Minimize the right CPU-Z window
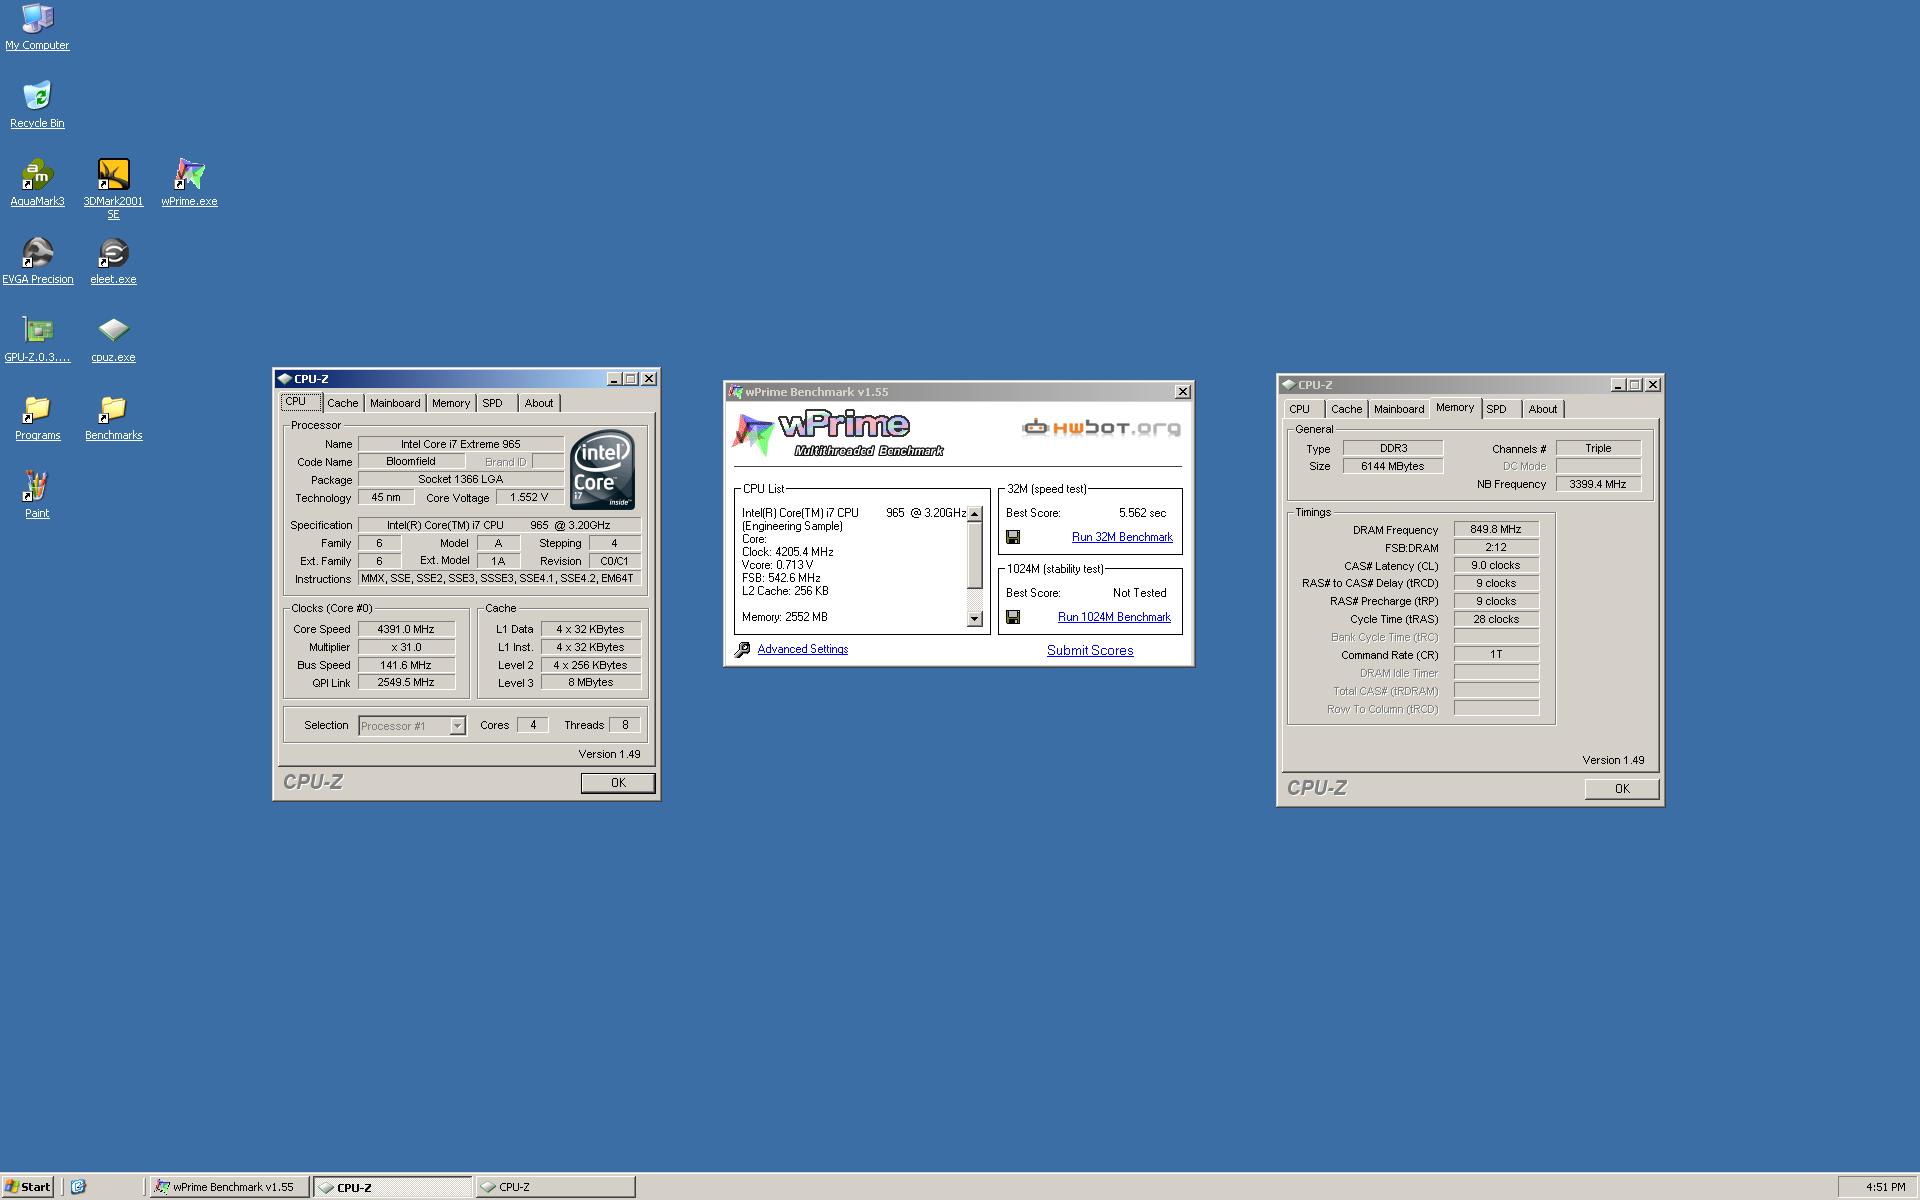The width and height of the screenshot is (1920, 1200). [x=1618, y=385]
